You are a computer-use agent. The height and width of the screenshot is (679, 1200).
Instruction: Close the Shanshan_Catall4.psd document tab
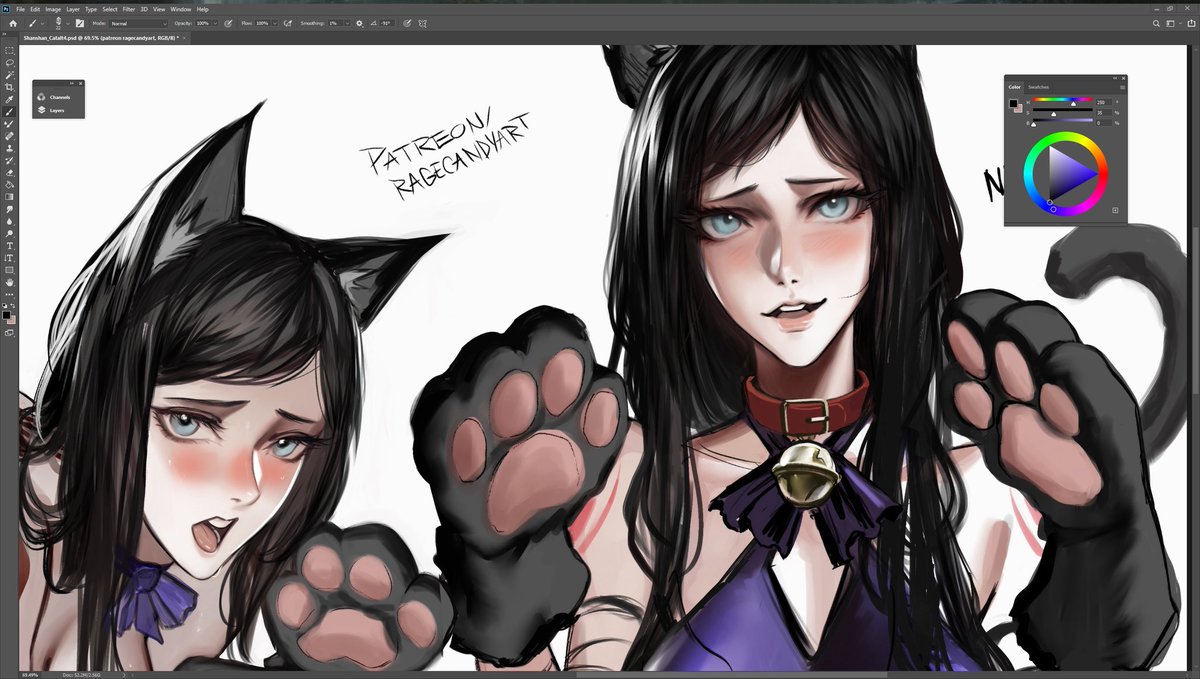click(184, 38)
